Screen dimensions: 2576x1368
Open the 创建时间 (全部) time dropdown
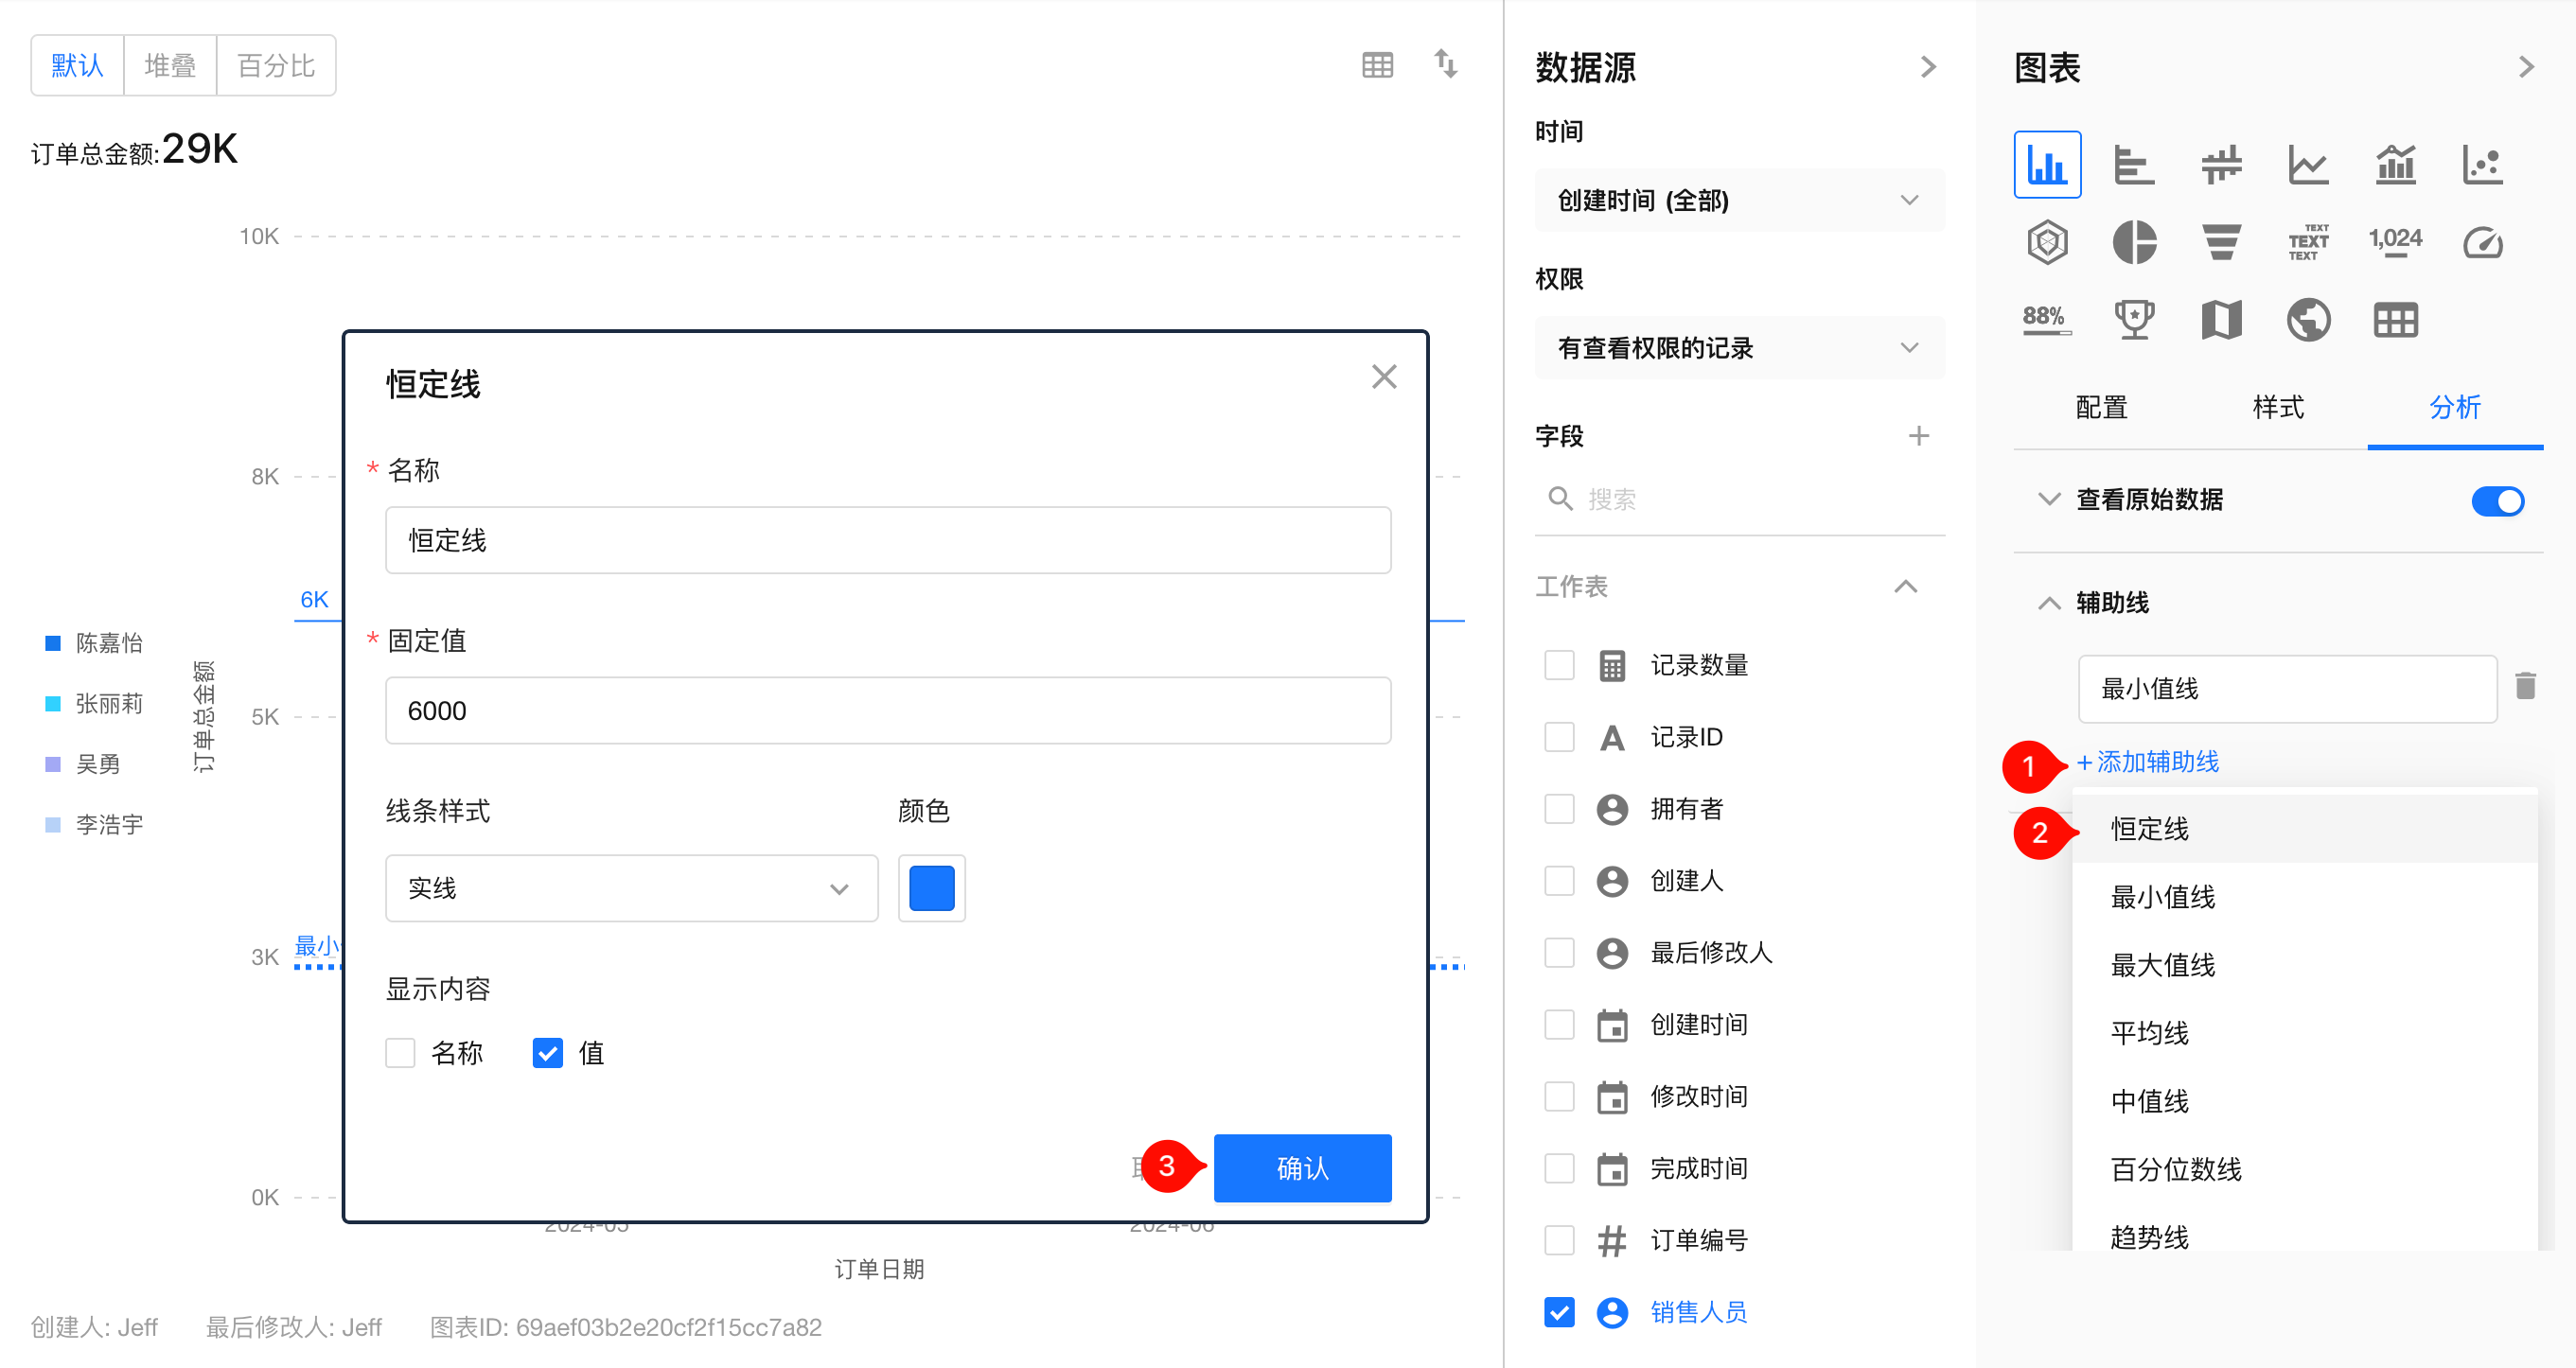tap(1738, 200)
